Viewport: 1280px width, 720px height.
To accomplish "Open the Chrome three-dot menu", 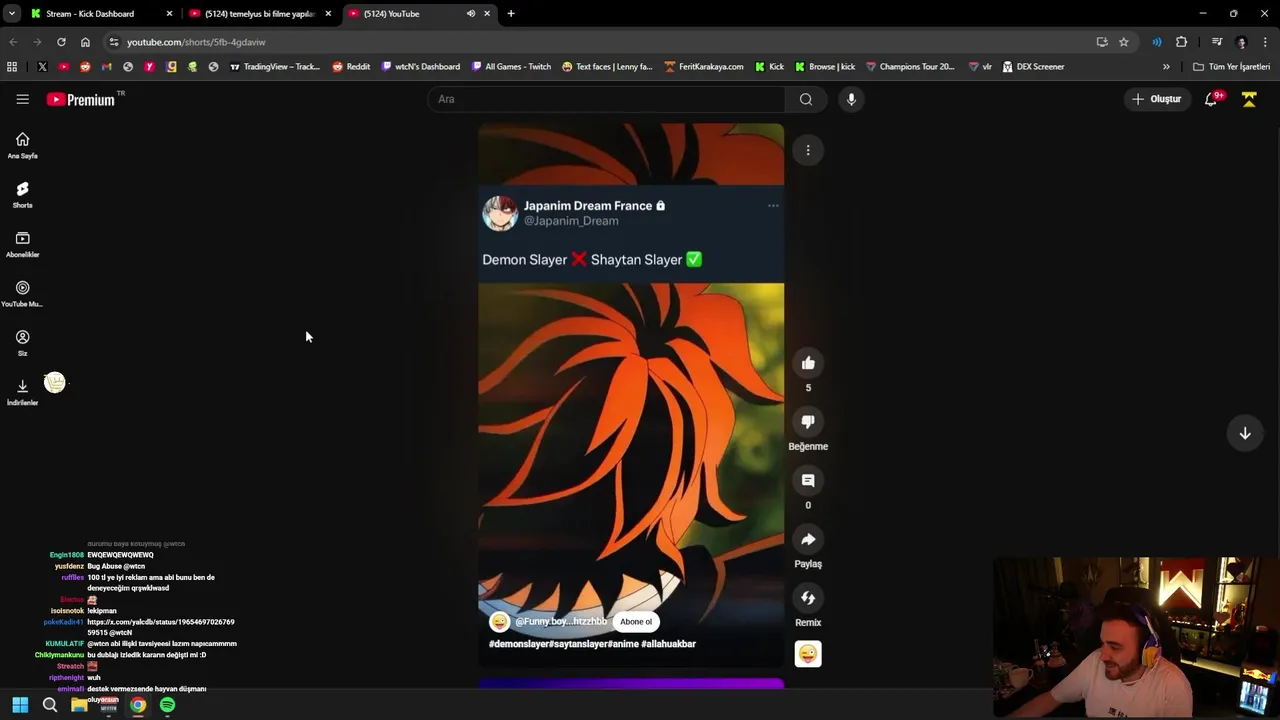I will 1265,42.
